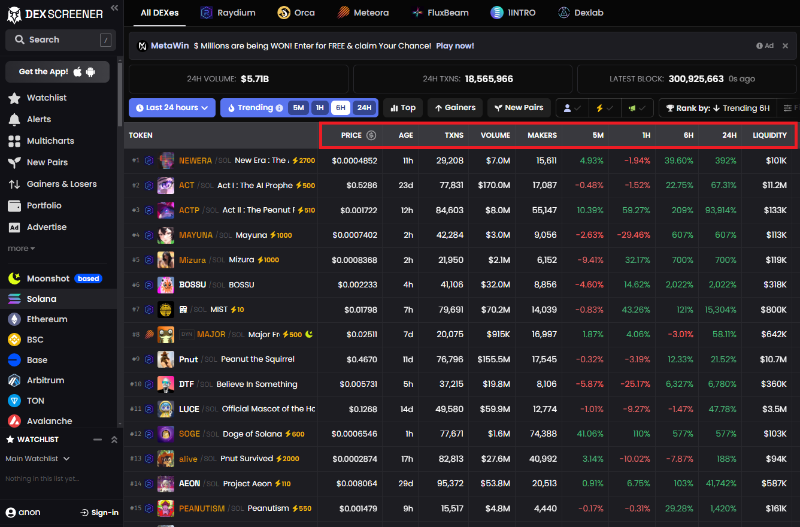Click the Gainers button
800x527 pixels.
point(455,108)
